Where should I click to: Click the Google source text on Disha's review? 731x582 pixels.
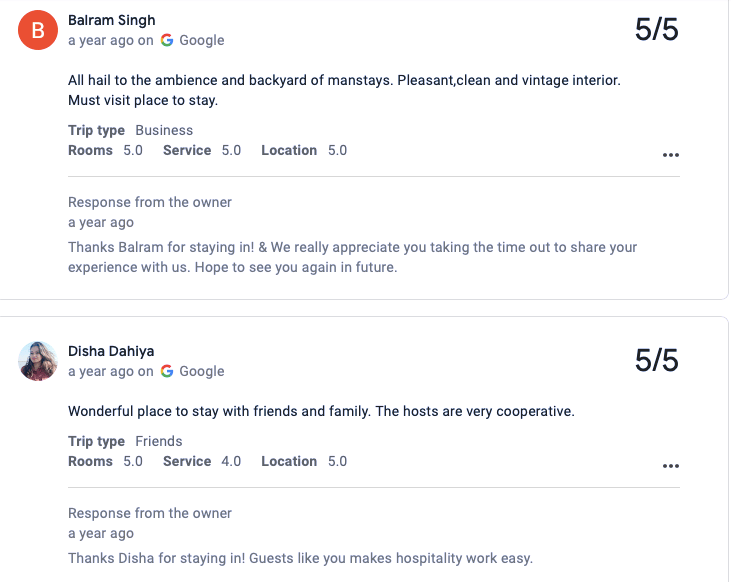[x=202, y=372]
